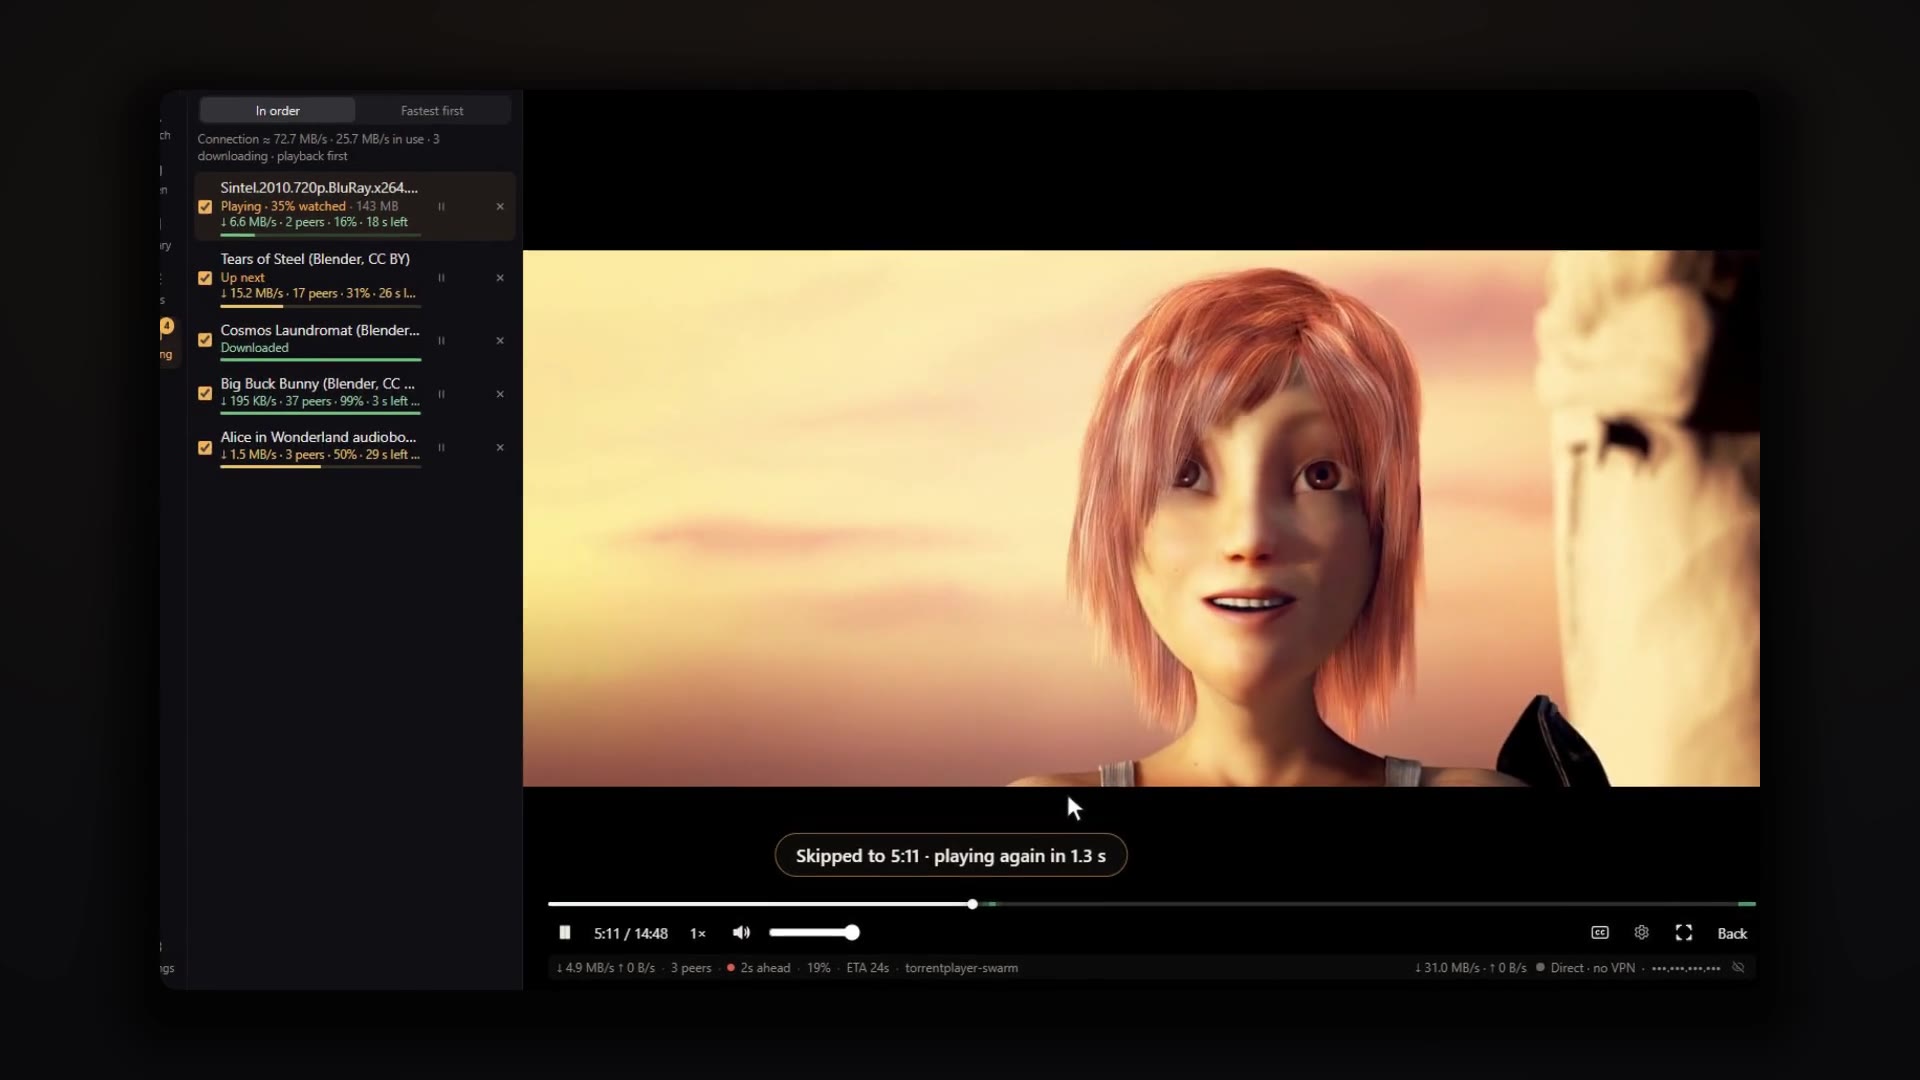Mute audio with the speaker icon

coord(741,933)
